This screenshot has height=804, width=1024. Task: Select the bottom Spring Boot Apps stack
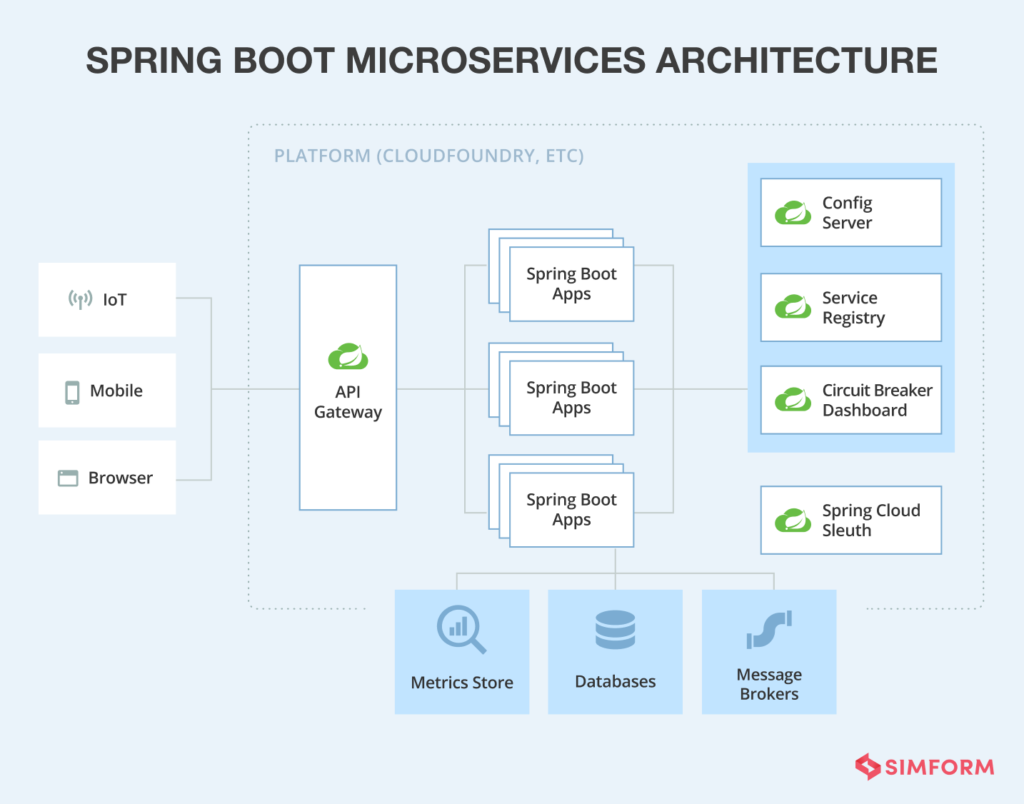pyautogui.click(x=571, y=509)
